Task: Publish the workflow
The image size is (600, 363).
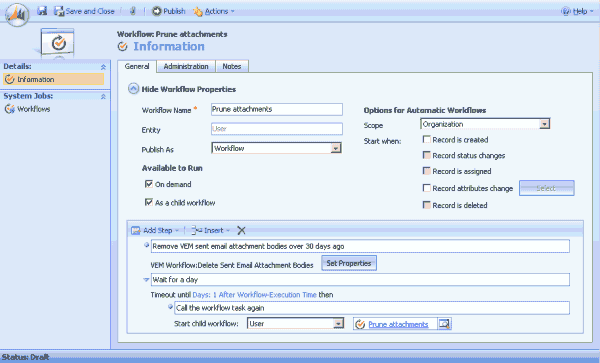Action: click(x=168, y=11)
